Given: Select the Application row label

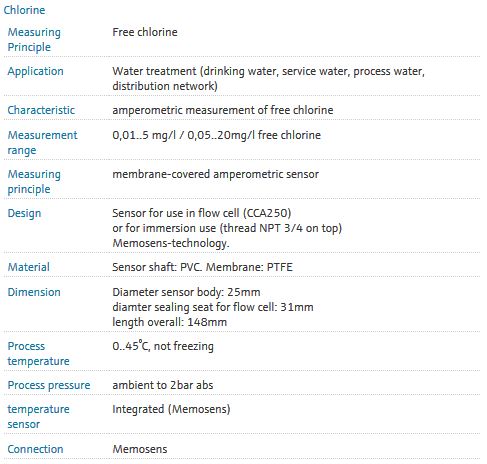Looking at the screenshot, I should pyautogui.click(x=35, y=71).
